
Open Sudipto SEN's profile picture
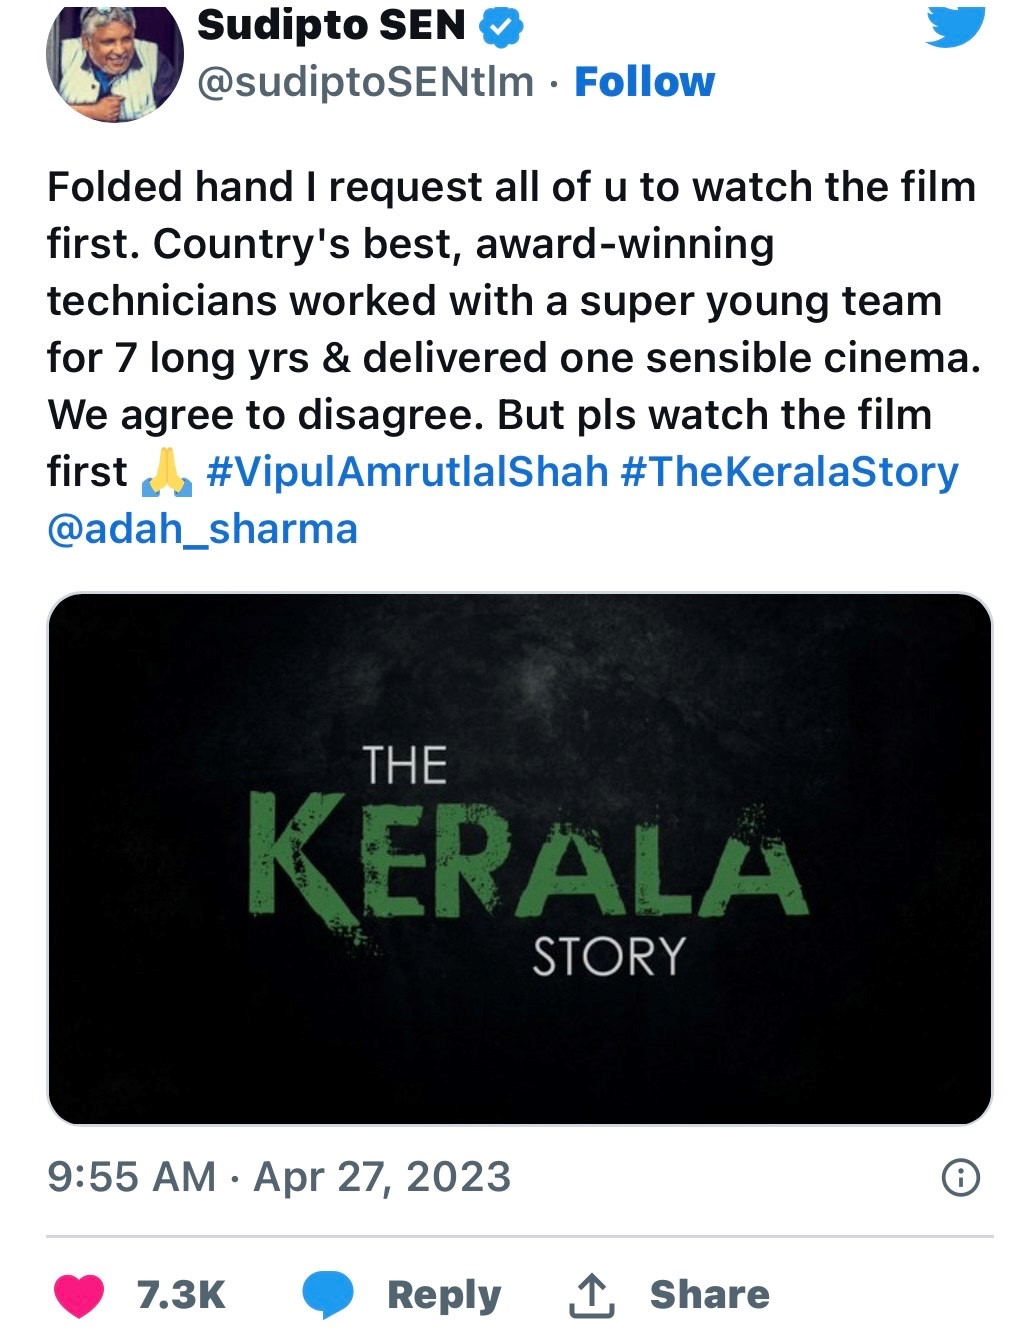(x=114, y=63)
